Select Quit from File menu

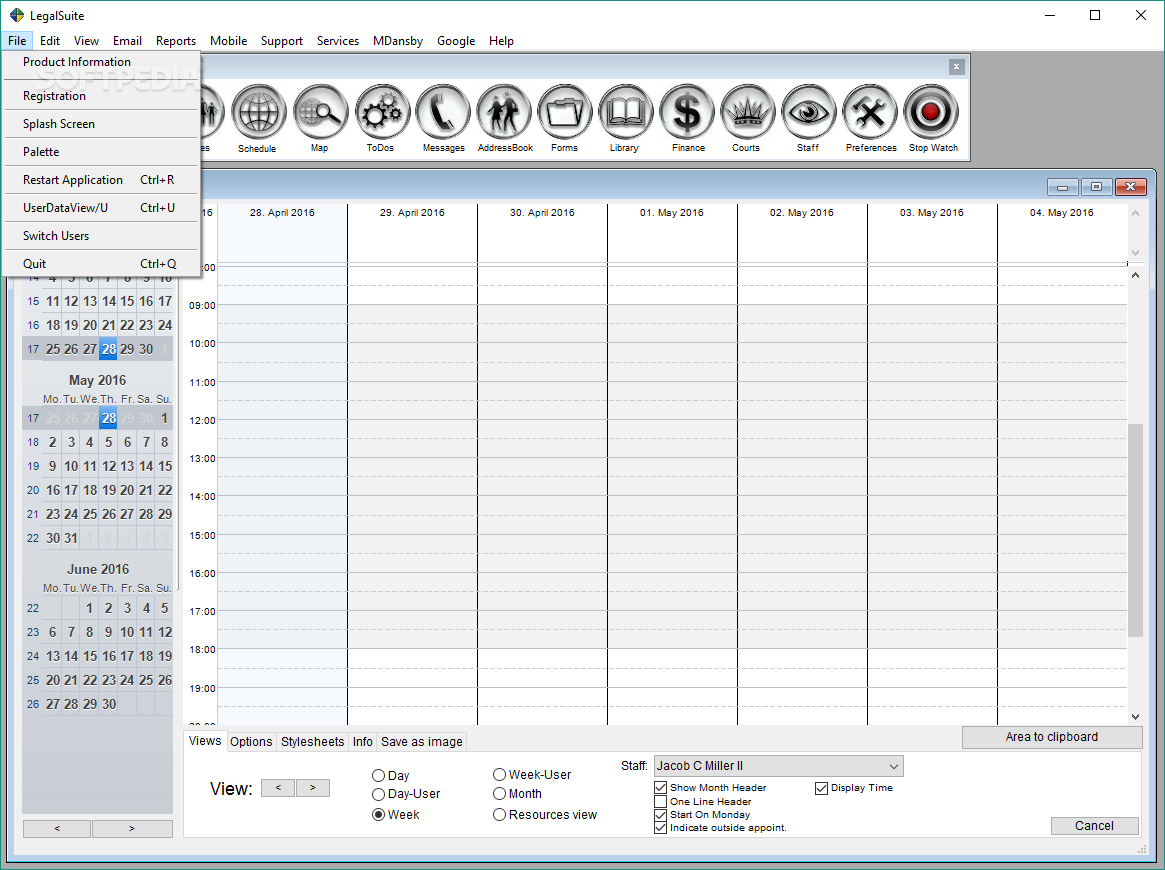pyautogui.click(x=101, y=264)
